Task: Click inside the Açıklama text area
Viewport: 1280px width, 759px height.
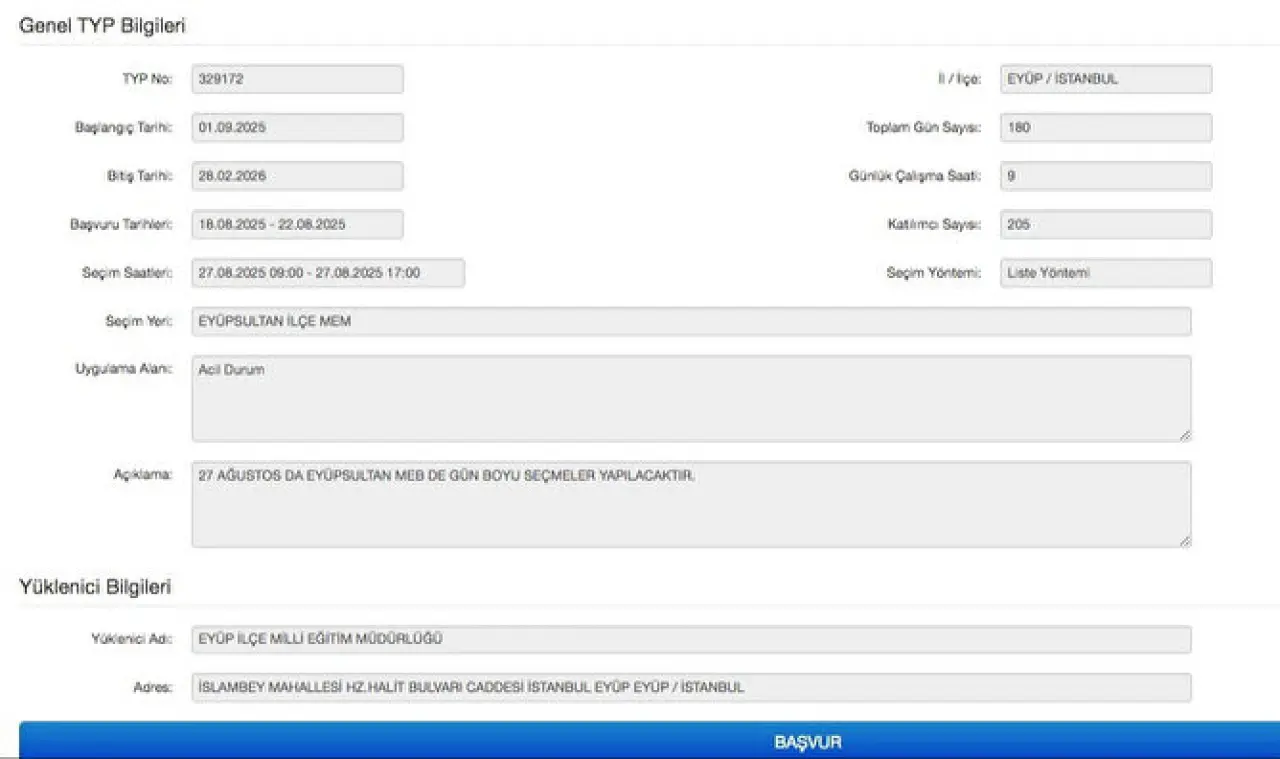Action: tap(691, 504)
